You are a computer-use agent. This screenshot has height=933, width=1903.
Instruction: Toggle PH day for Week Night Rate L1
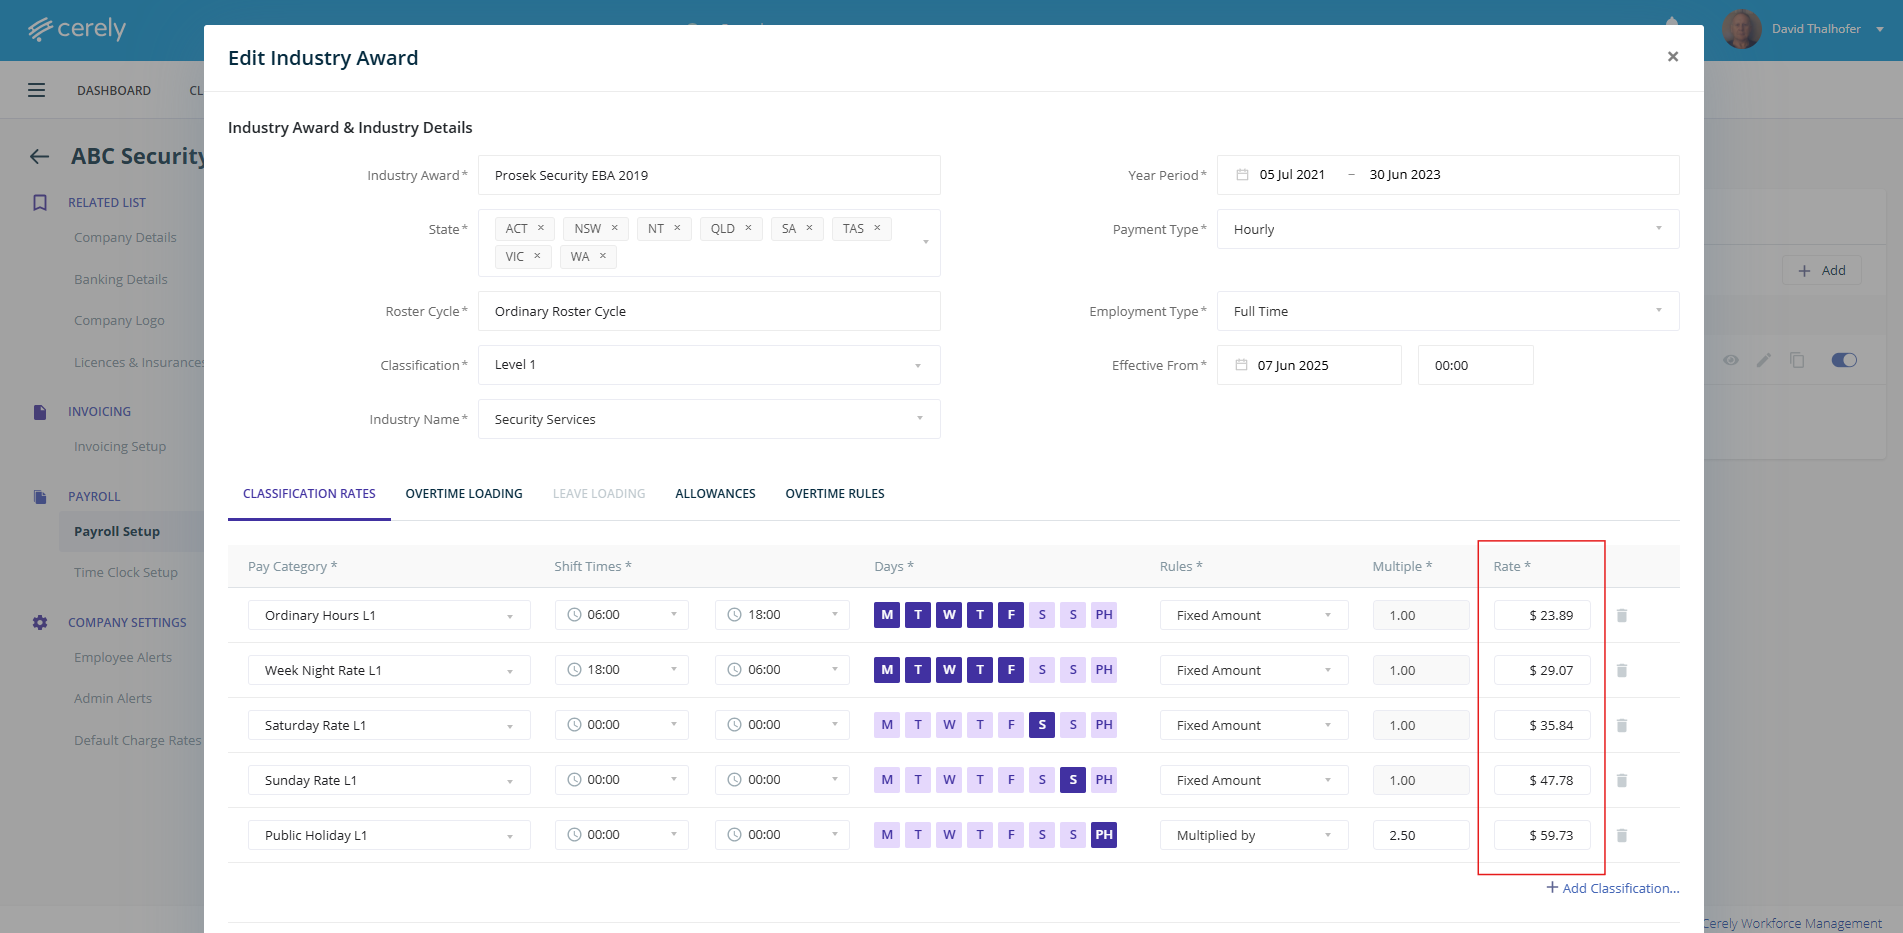(x=1103, y=670)
